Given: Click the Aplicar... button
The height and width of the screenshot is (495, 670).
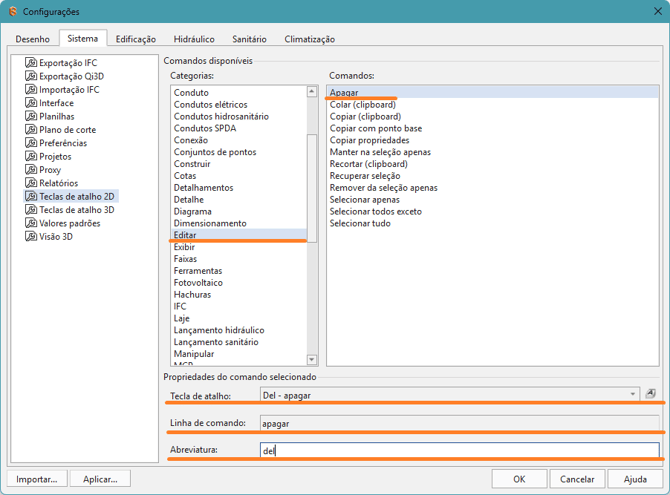Looking at the screenshot, I should 100,479.
